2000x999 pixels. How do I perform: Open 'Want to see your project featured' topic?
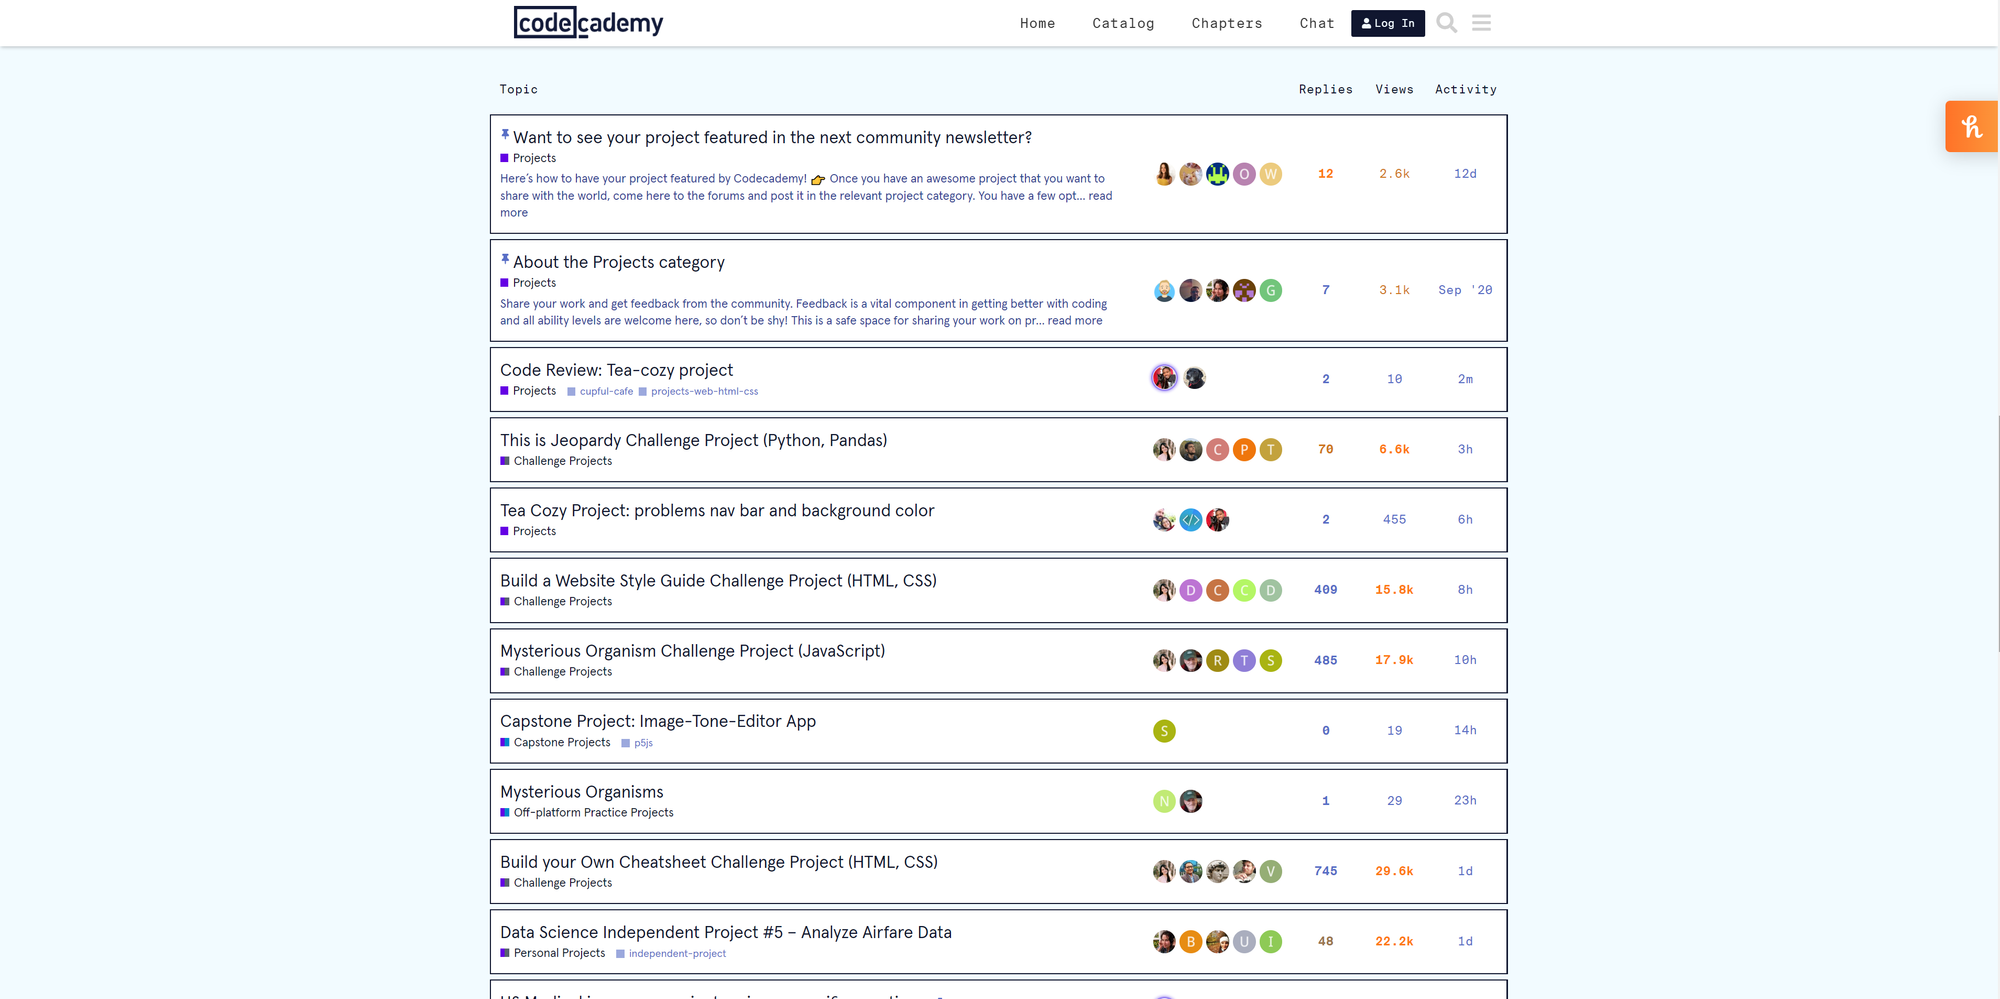tap(772, 137)
